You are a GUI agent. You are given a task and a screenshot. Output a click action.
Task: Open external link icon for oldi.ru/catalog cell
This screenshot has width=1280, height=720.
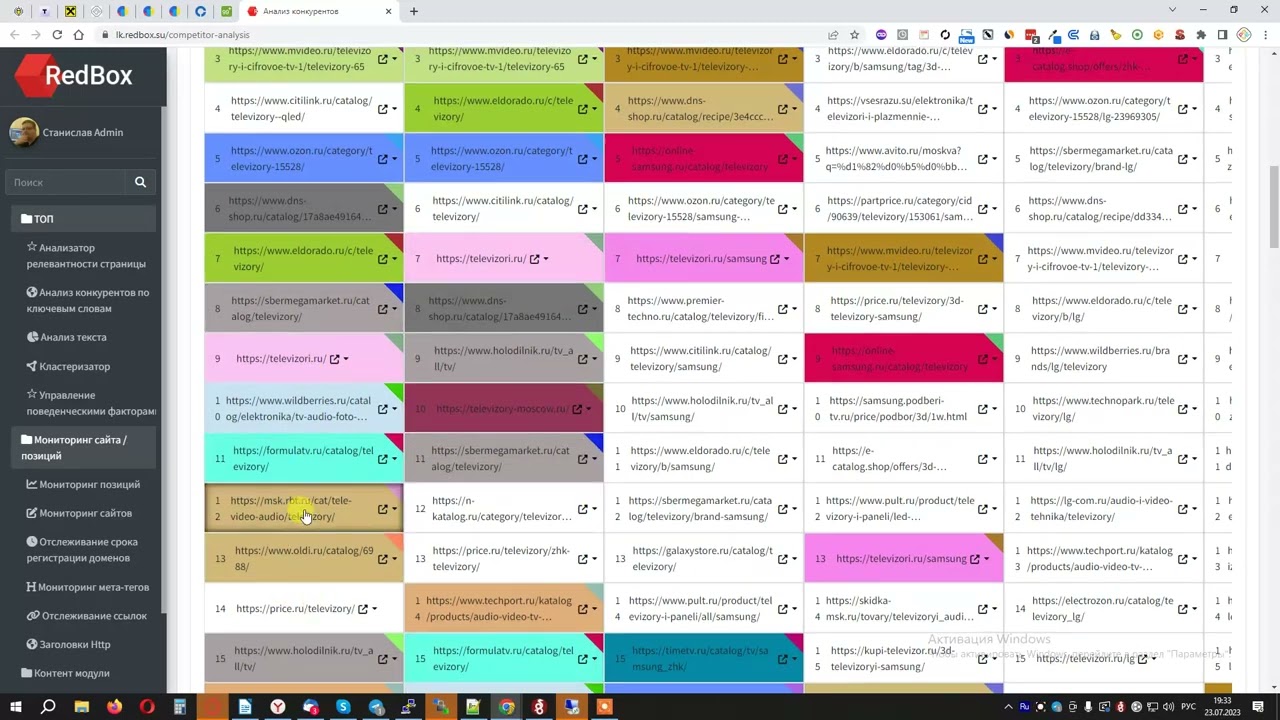(383, 559)
